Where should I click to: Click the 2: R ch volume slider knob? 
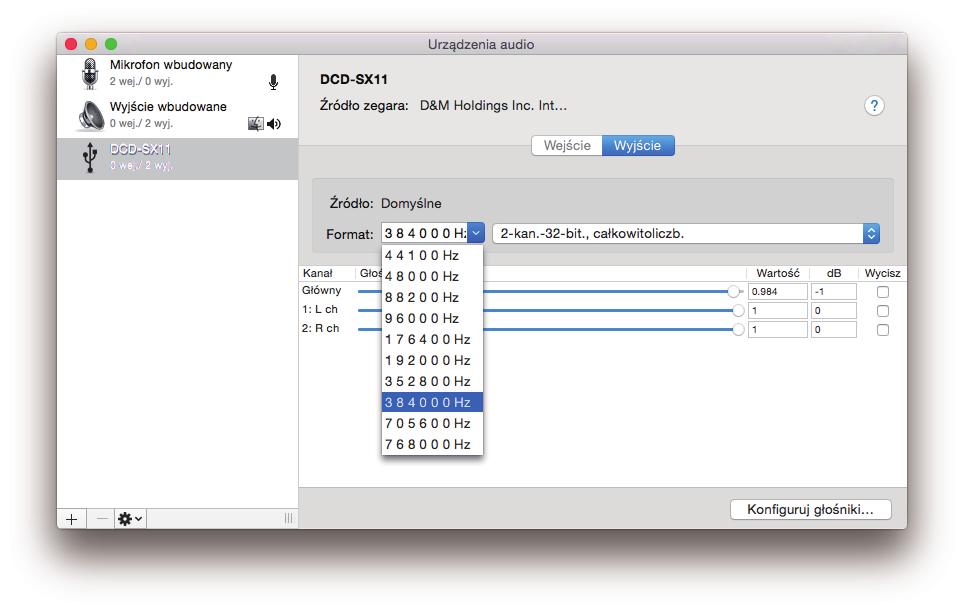(738, 330)
